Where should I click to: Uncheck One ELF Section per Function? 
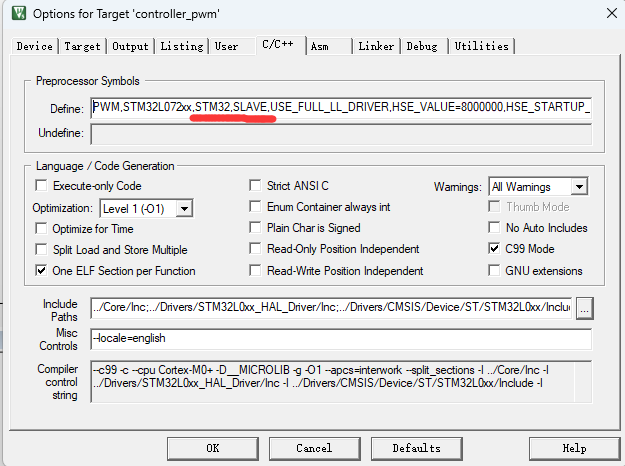(41, 270)
